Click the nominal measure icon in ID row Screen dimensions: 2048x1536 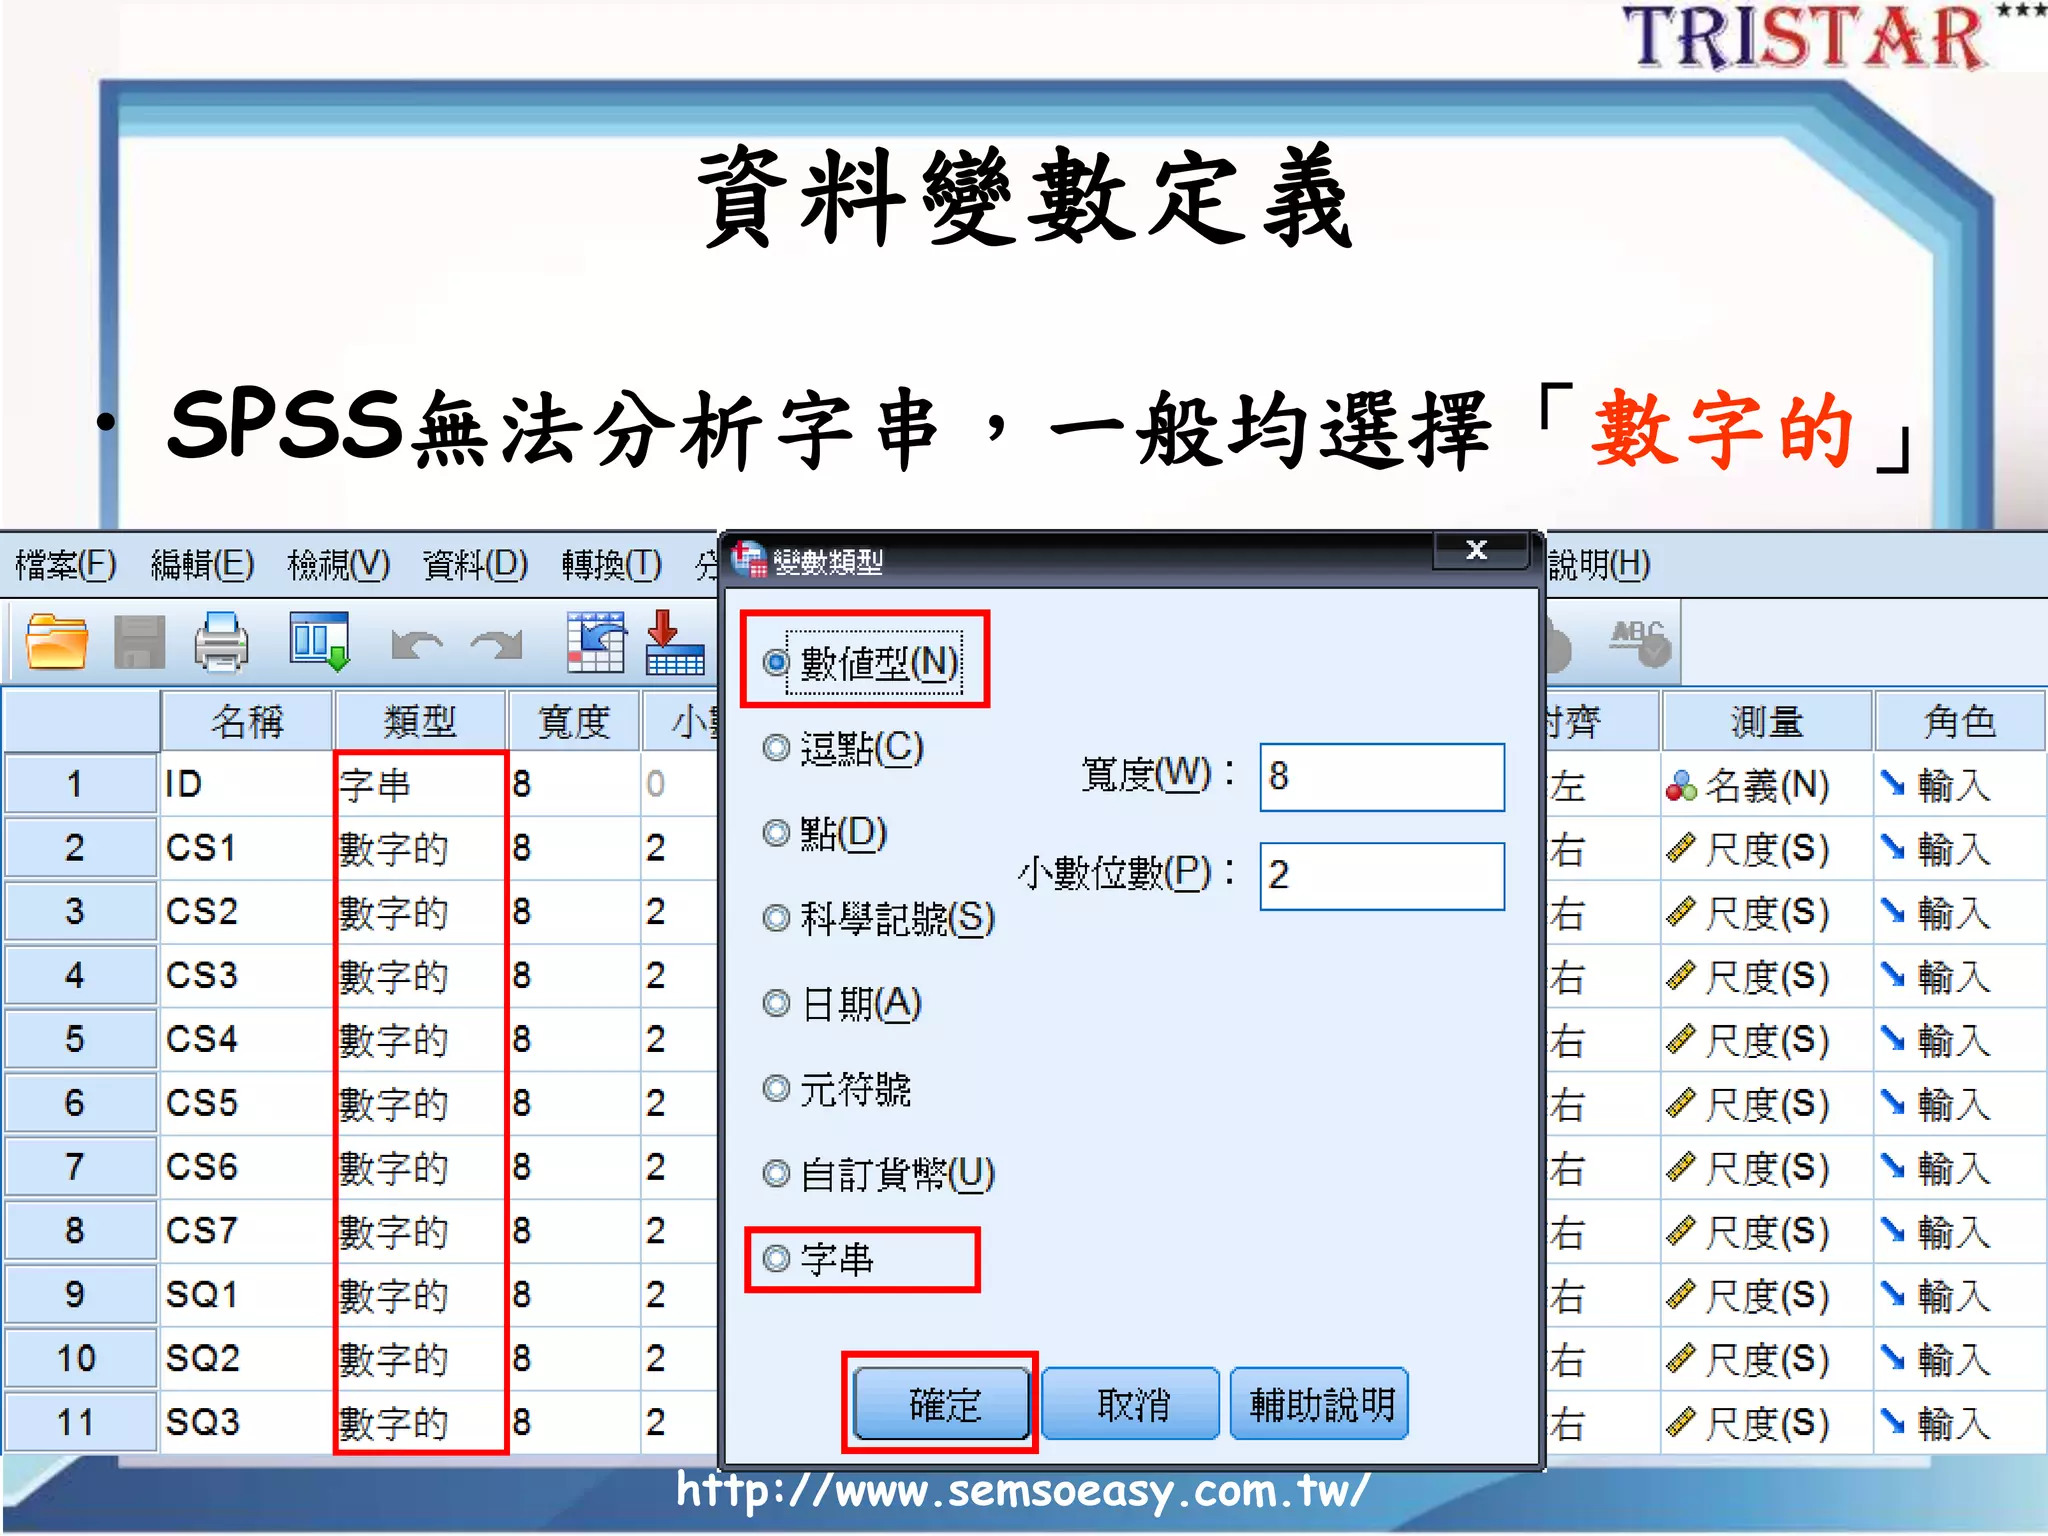tap(1681, 786)
